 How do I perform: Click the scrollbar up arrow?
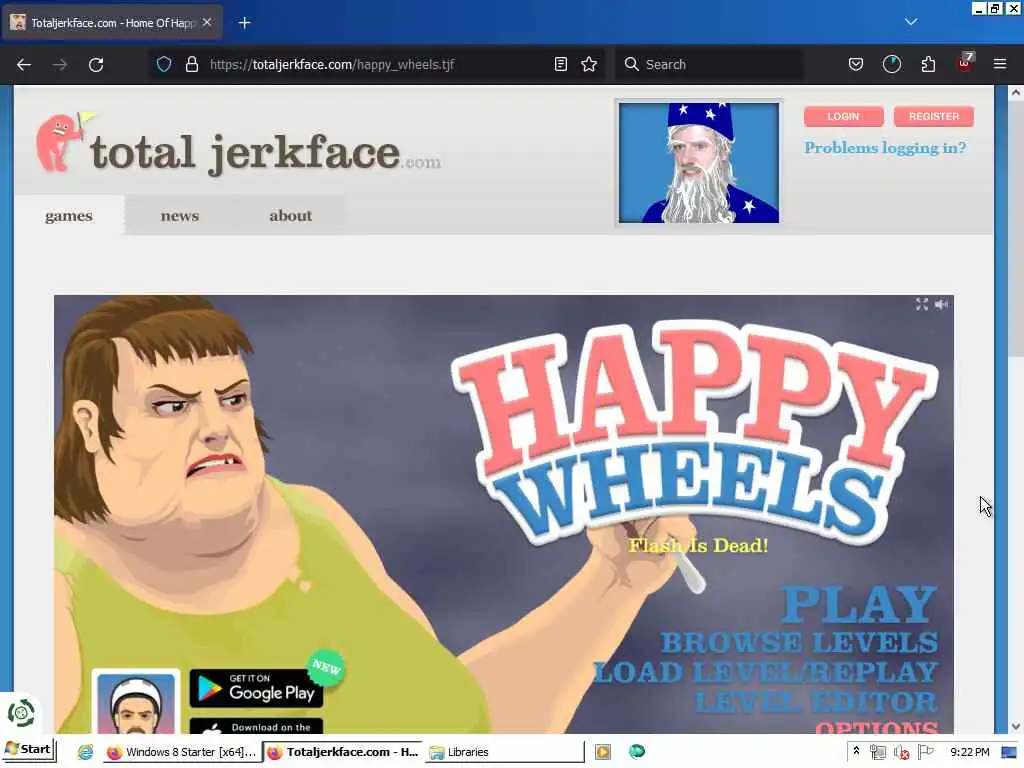pos(1016,93)
